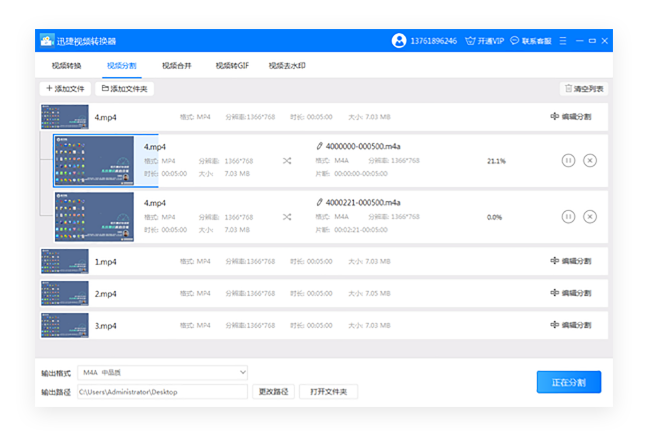Select the 4.mp4 top row thumbnail
Image resolution: width=650 pixels, height=448 pixels.
[x=65, y=117]
